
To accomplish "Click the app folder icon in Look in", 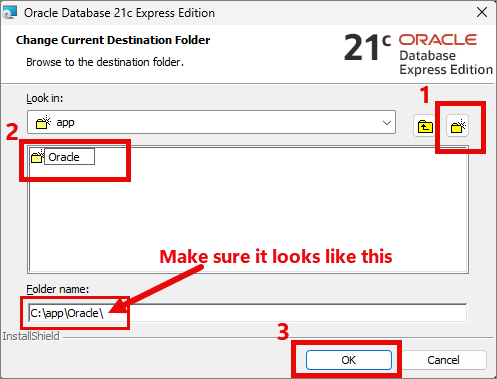I will coord(43,122).
